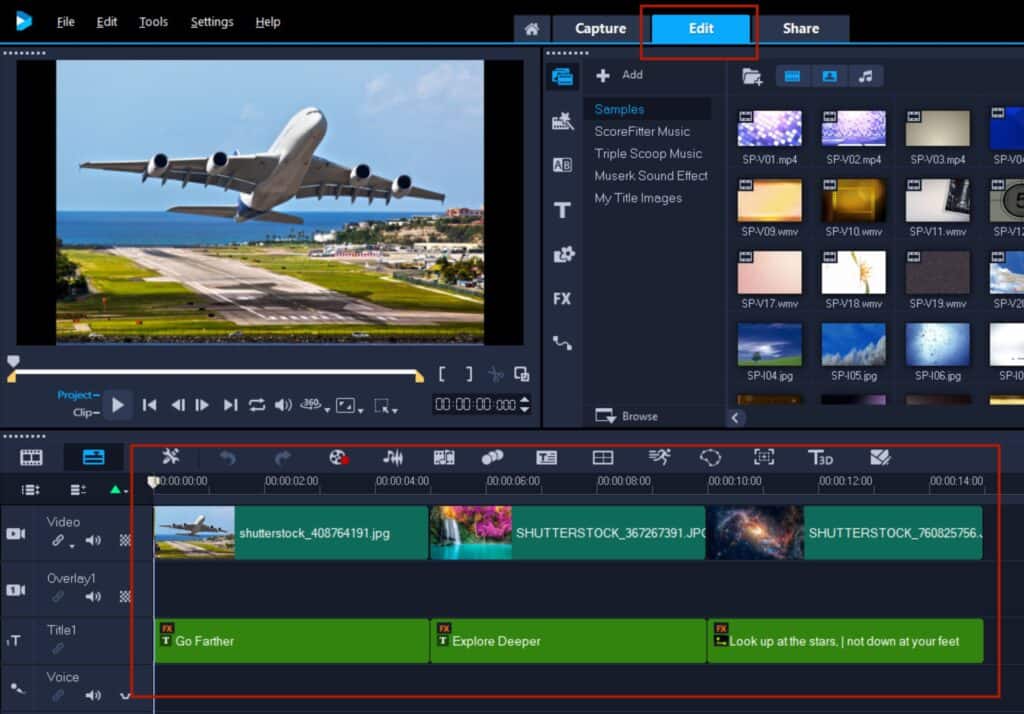This screenshot has width=1024, height=714.
Task: Toggle audio file visibility in library
Action: (x=866, y=76)
